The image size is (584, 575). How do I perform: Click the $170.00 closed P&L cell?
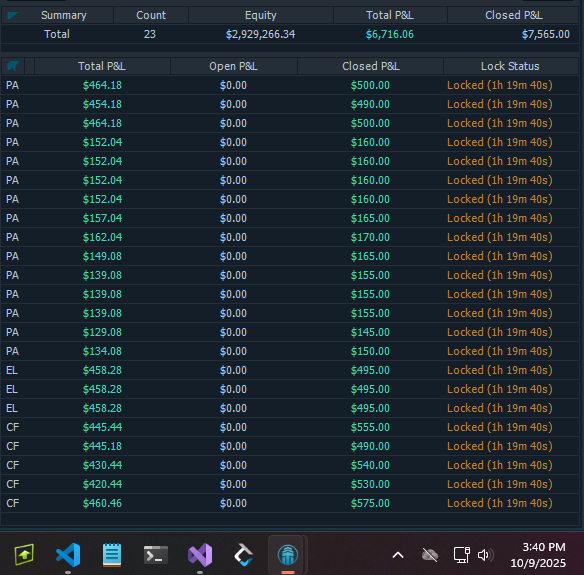370,237
